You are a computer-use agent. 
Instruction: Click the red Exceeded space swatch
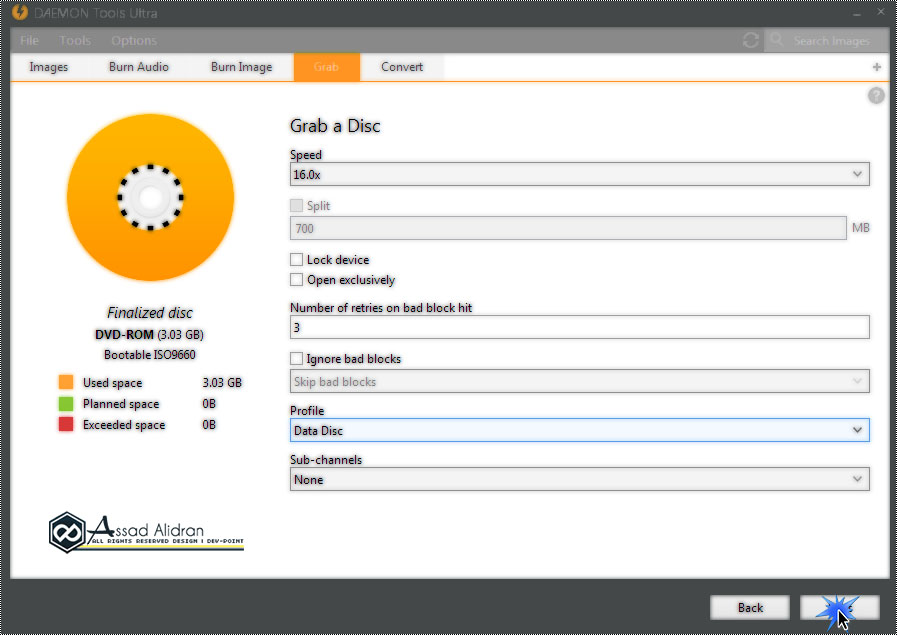(66, 424)
